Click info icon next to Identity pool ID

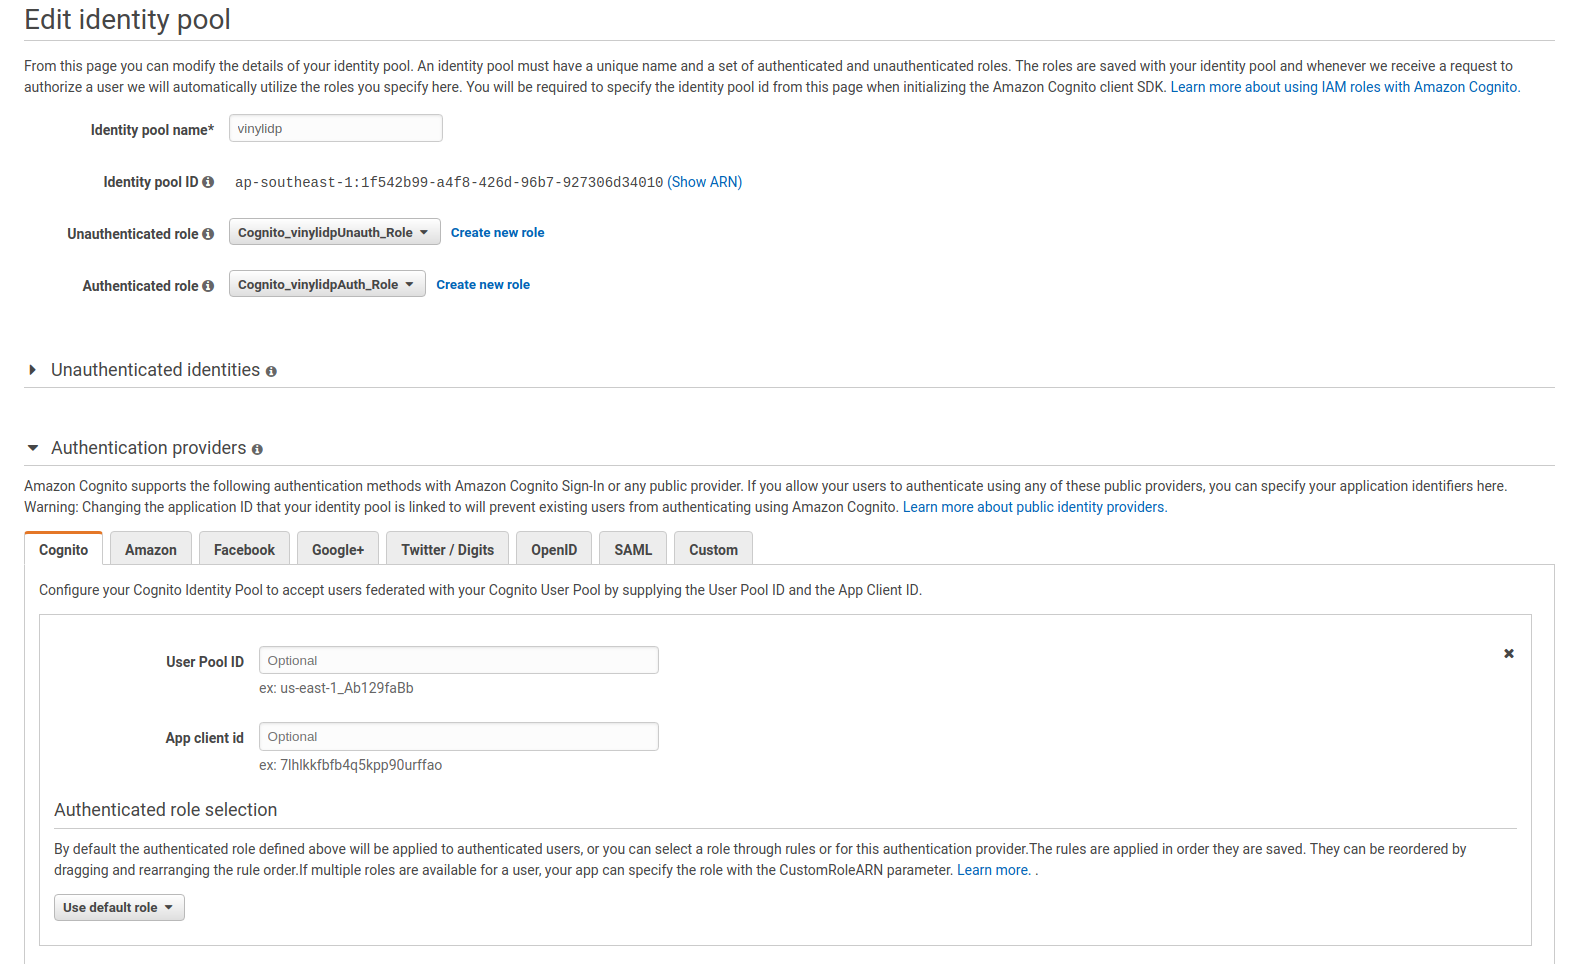coord(208,182)
